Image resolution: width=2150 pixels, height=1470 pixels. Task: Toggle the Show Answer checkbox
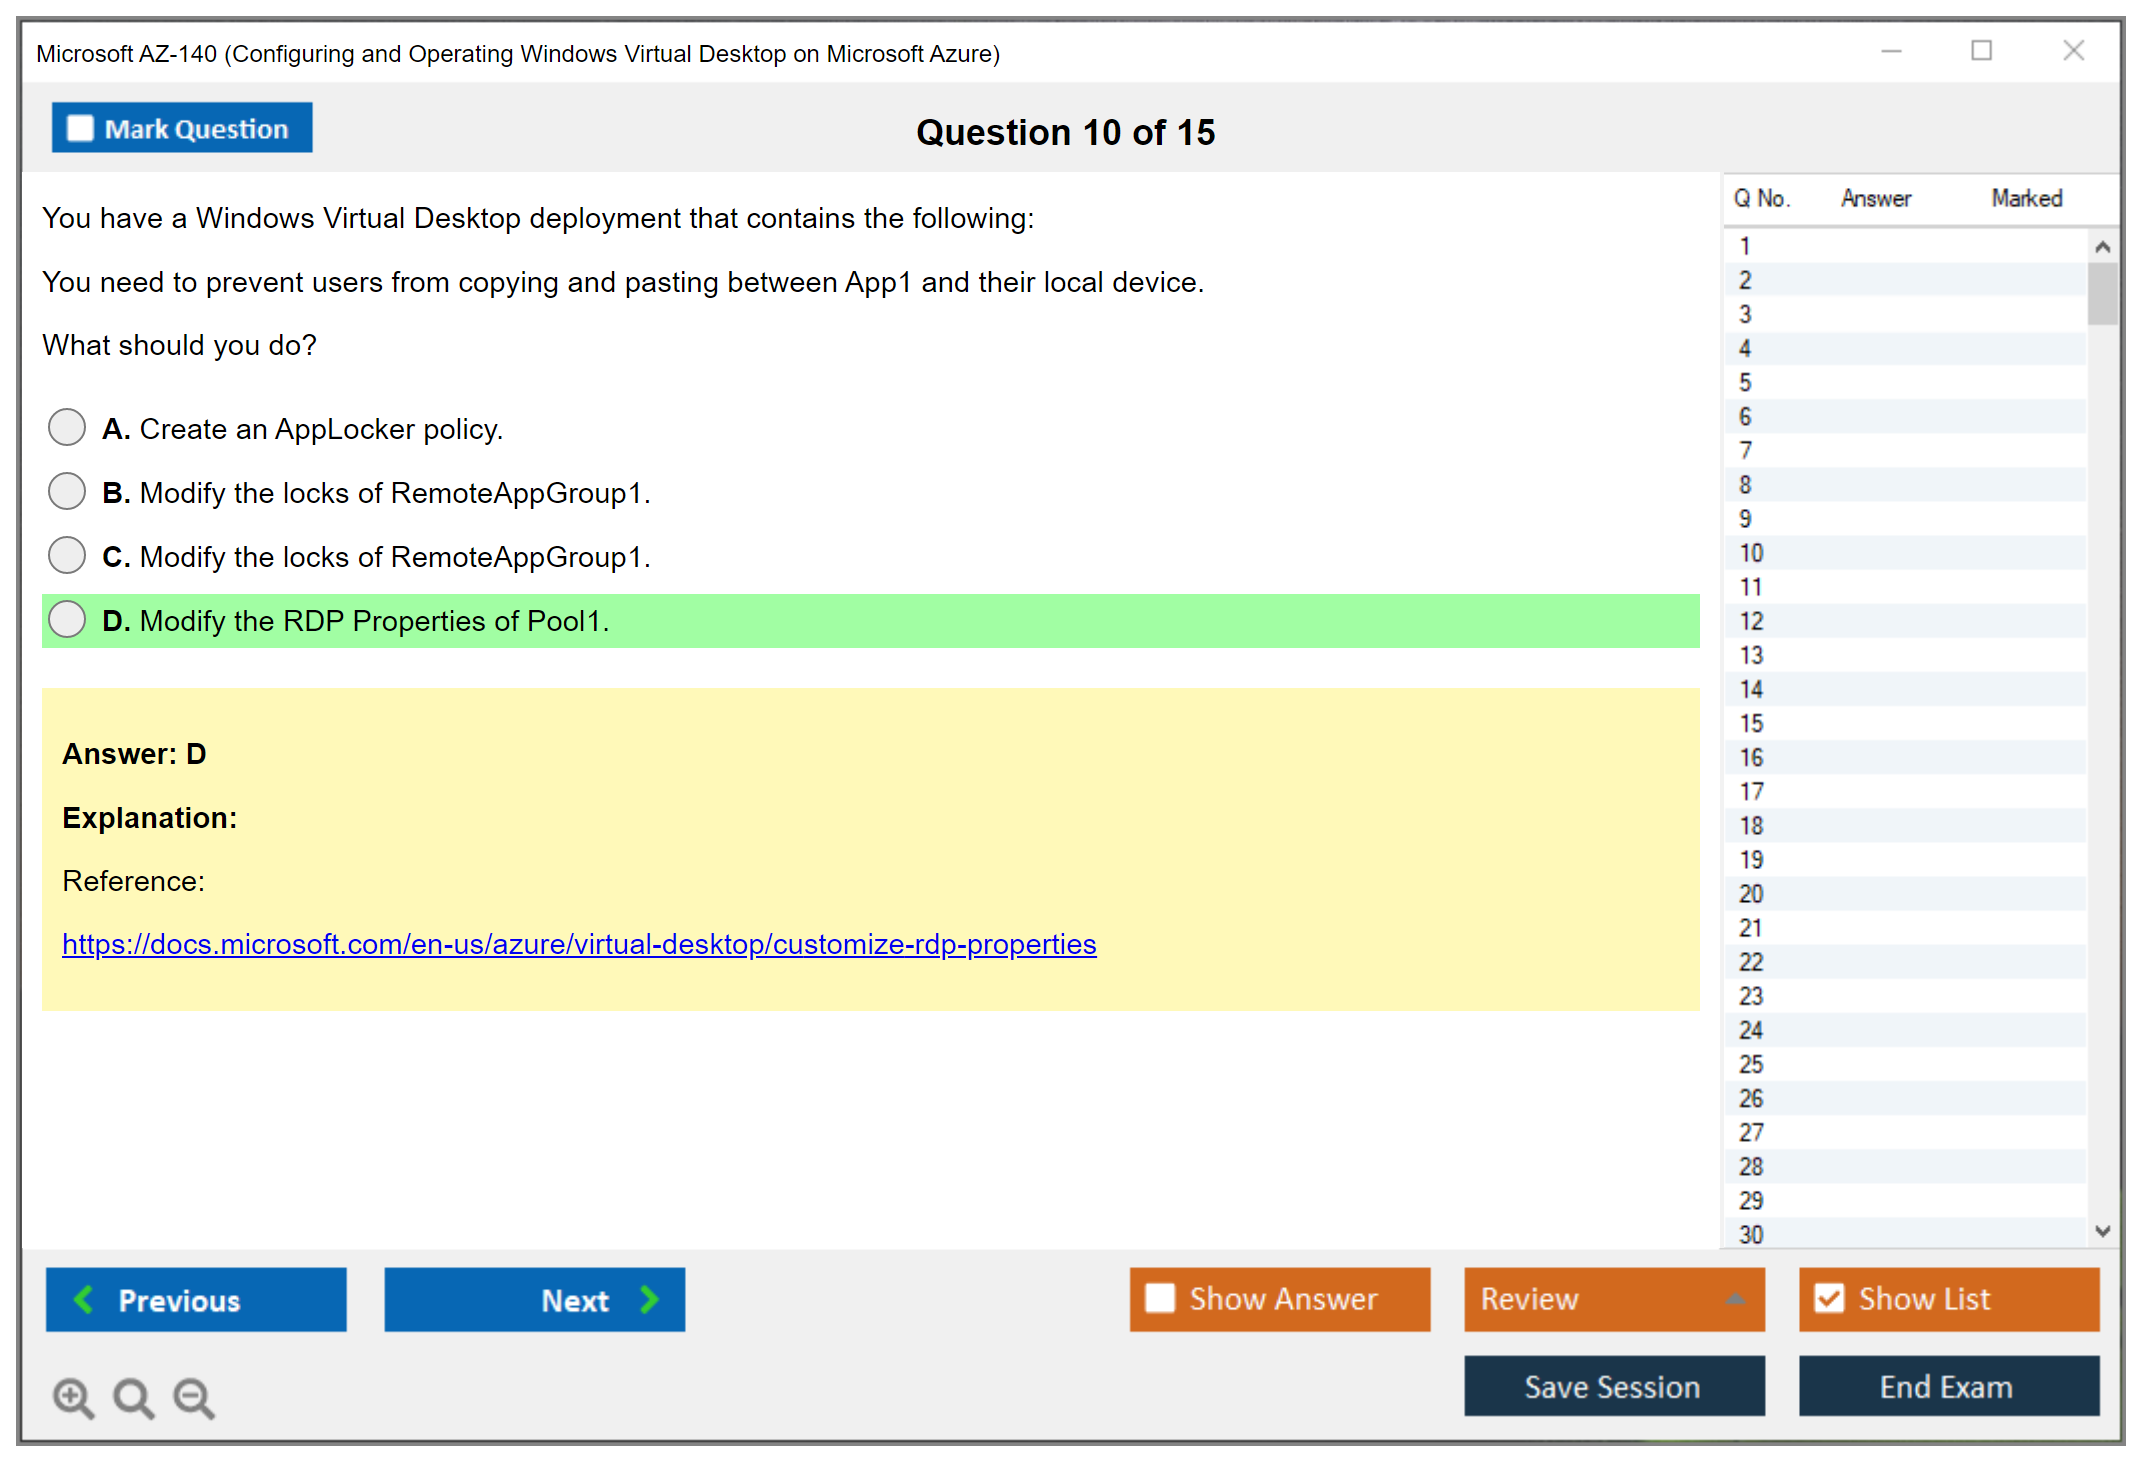tap(1160, 1298)
